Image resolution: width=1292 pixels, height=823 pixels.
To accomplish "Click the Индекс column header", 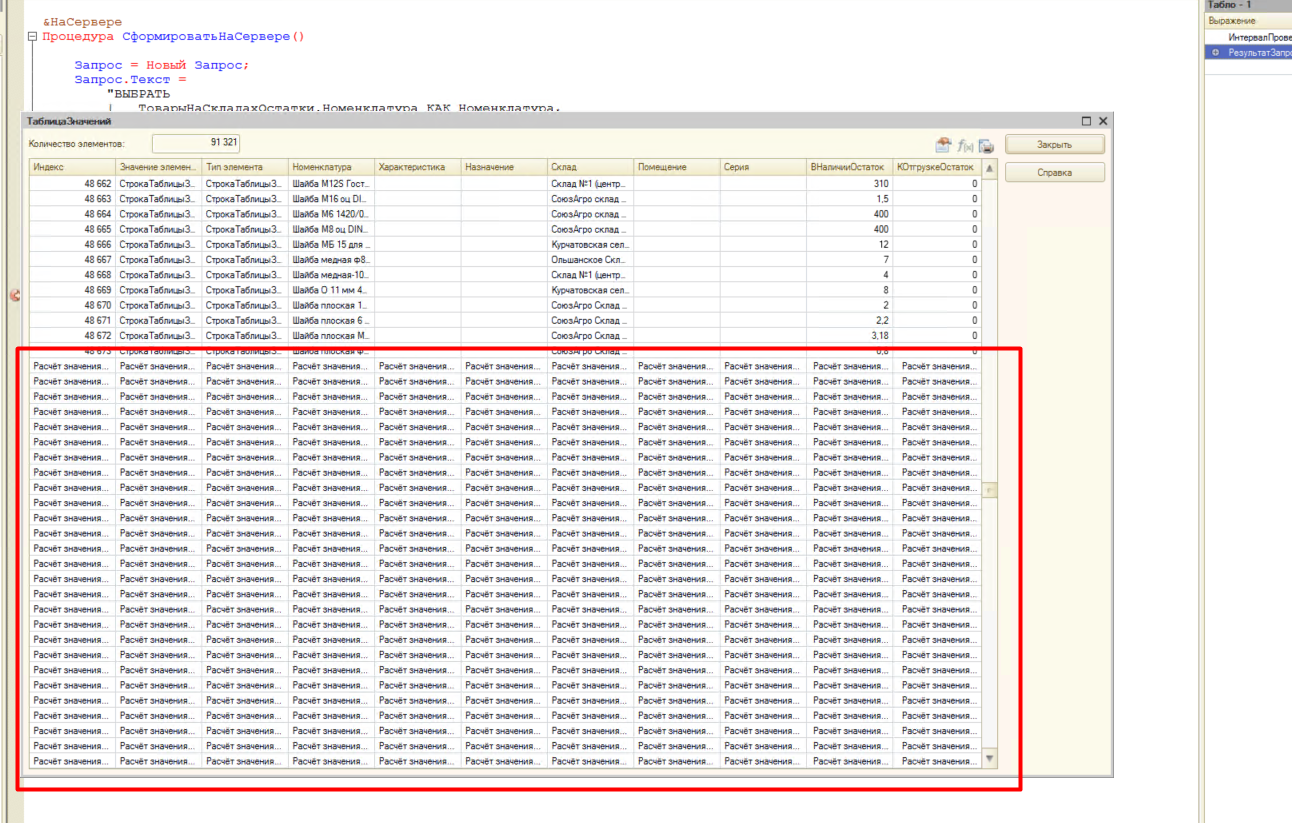I will coord(72,167).
